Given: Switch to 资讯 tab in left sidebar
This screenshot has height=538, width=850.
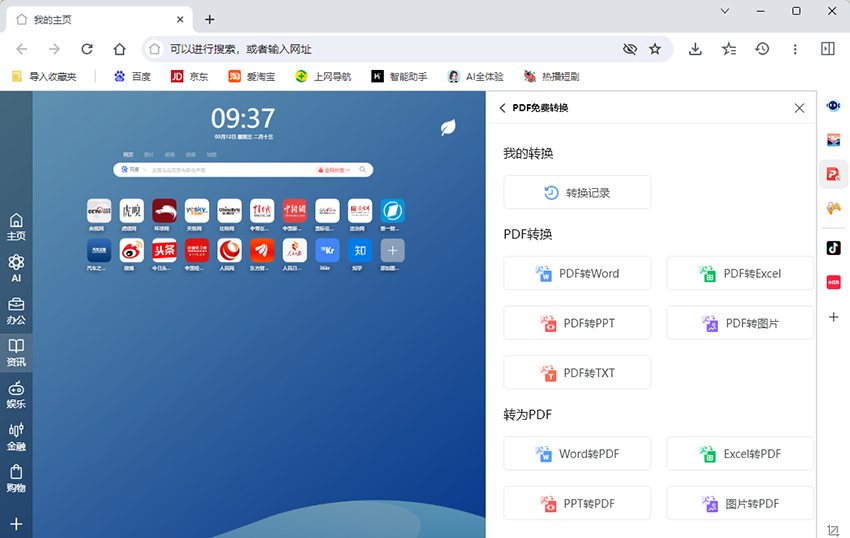Looking at the screenshot, I should (16, 352).
